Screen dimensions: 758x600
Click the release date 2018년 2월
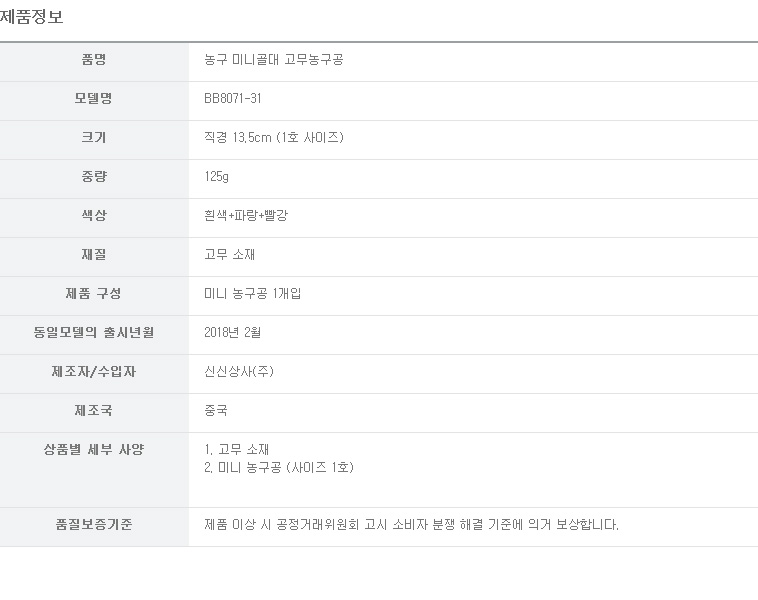[x=233, y=333]
